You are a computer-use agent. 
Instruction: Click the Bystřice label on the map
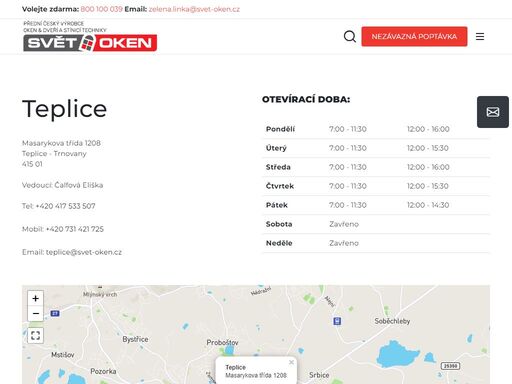pyautogui.click(x=135, y=339)
